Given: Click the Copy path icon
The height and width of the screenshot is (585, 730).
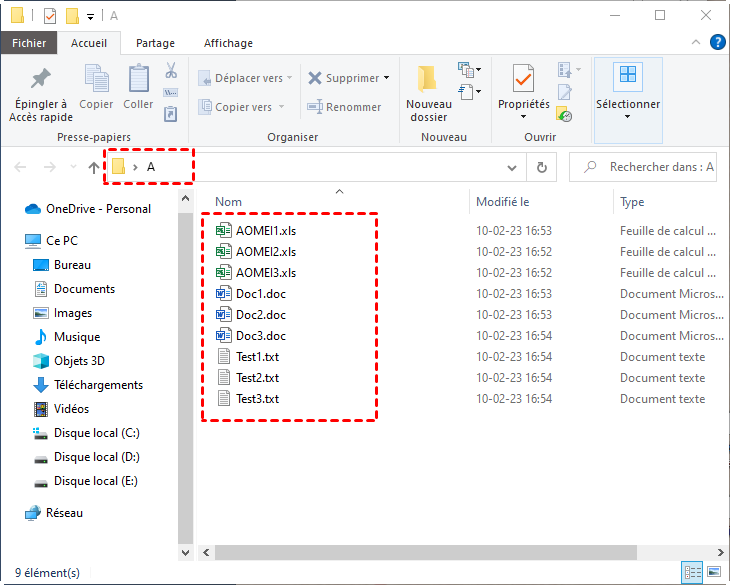Looking at the screenshot, I should [x=170, y=93].
